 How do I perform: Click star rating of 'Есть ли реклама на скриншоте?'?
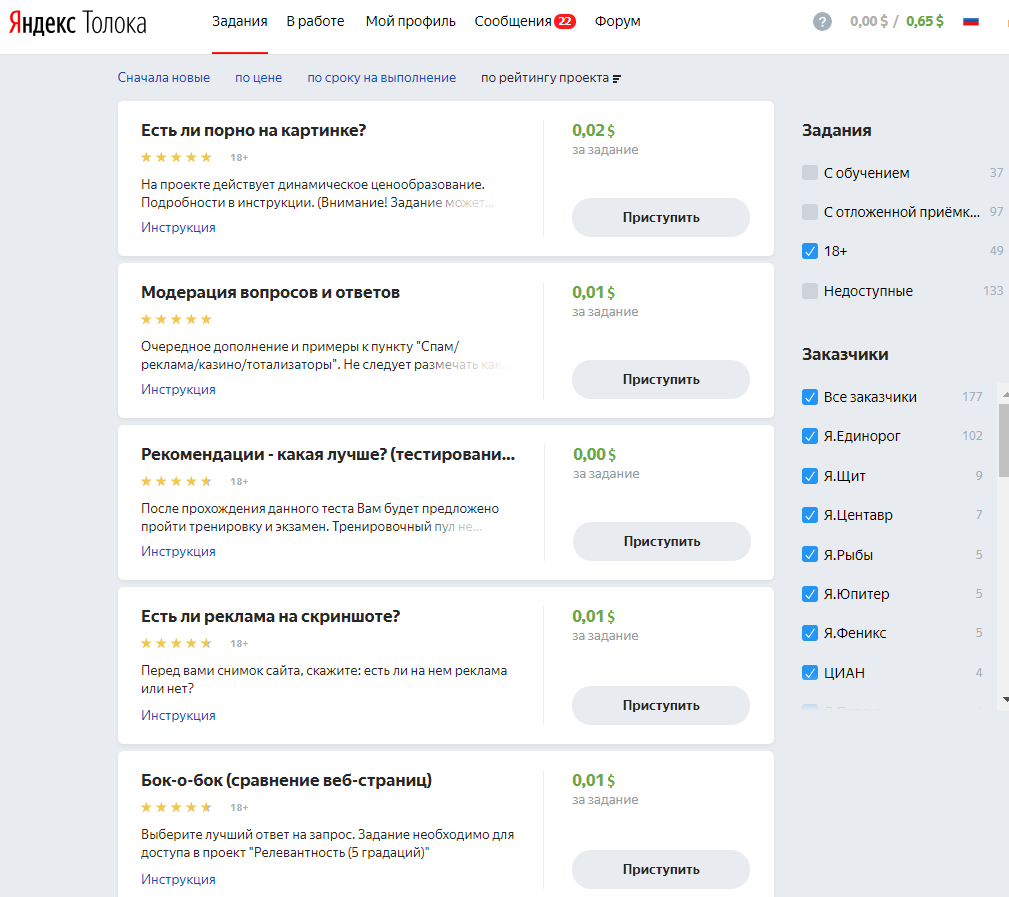click(x=176, y=643)
